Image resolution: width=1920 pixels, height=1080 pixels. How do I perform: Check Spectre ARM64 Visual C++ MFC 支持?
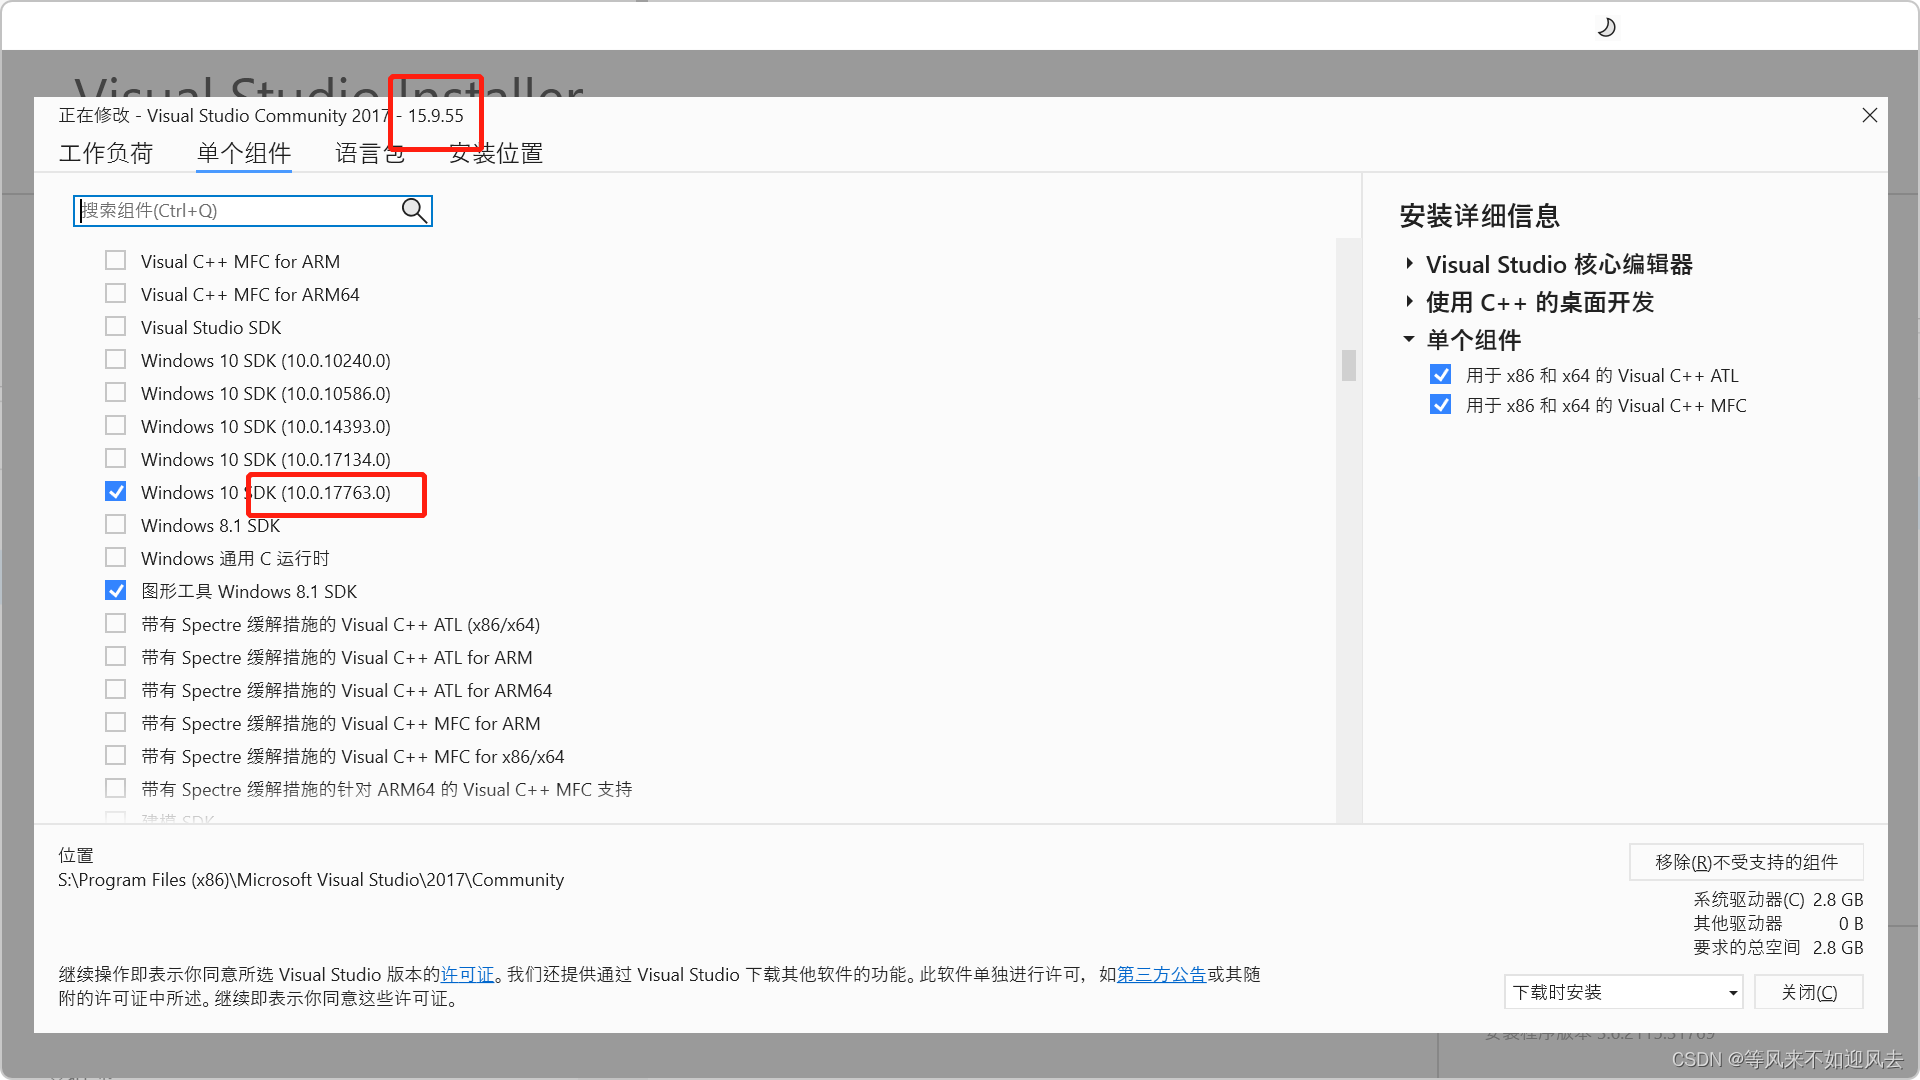[116, 789]
